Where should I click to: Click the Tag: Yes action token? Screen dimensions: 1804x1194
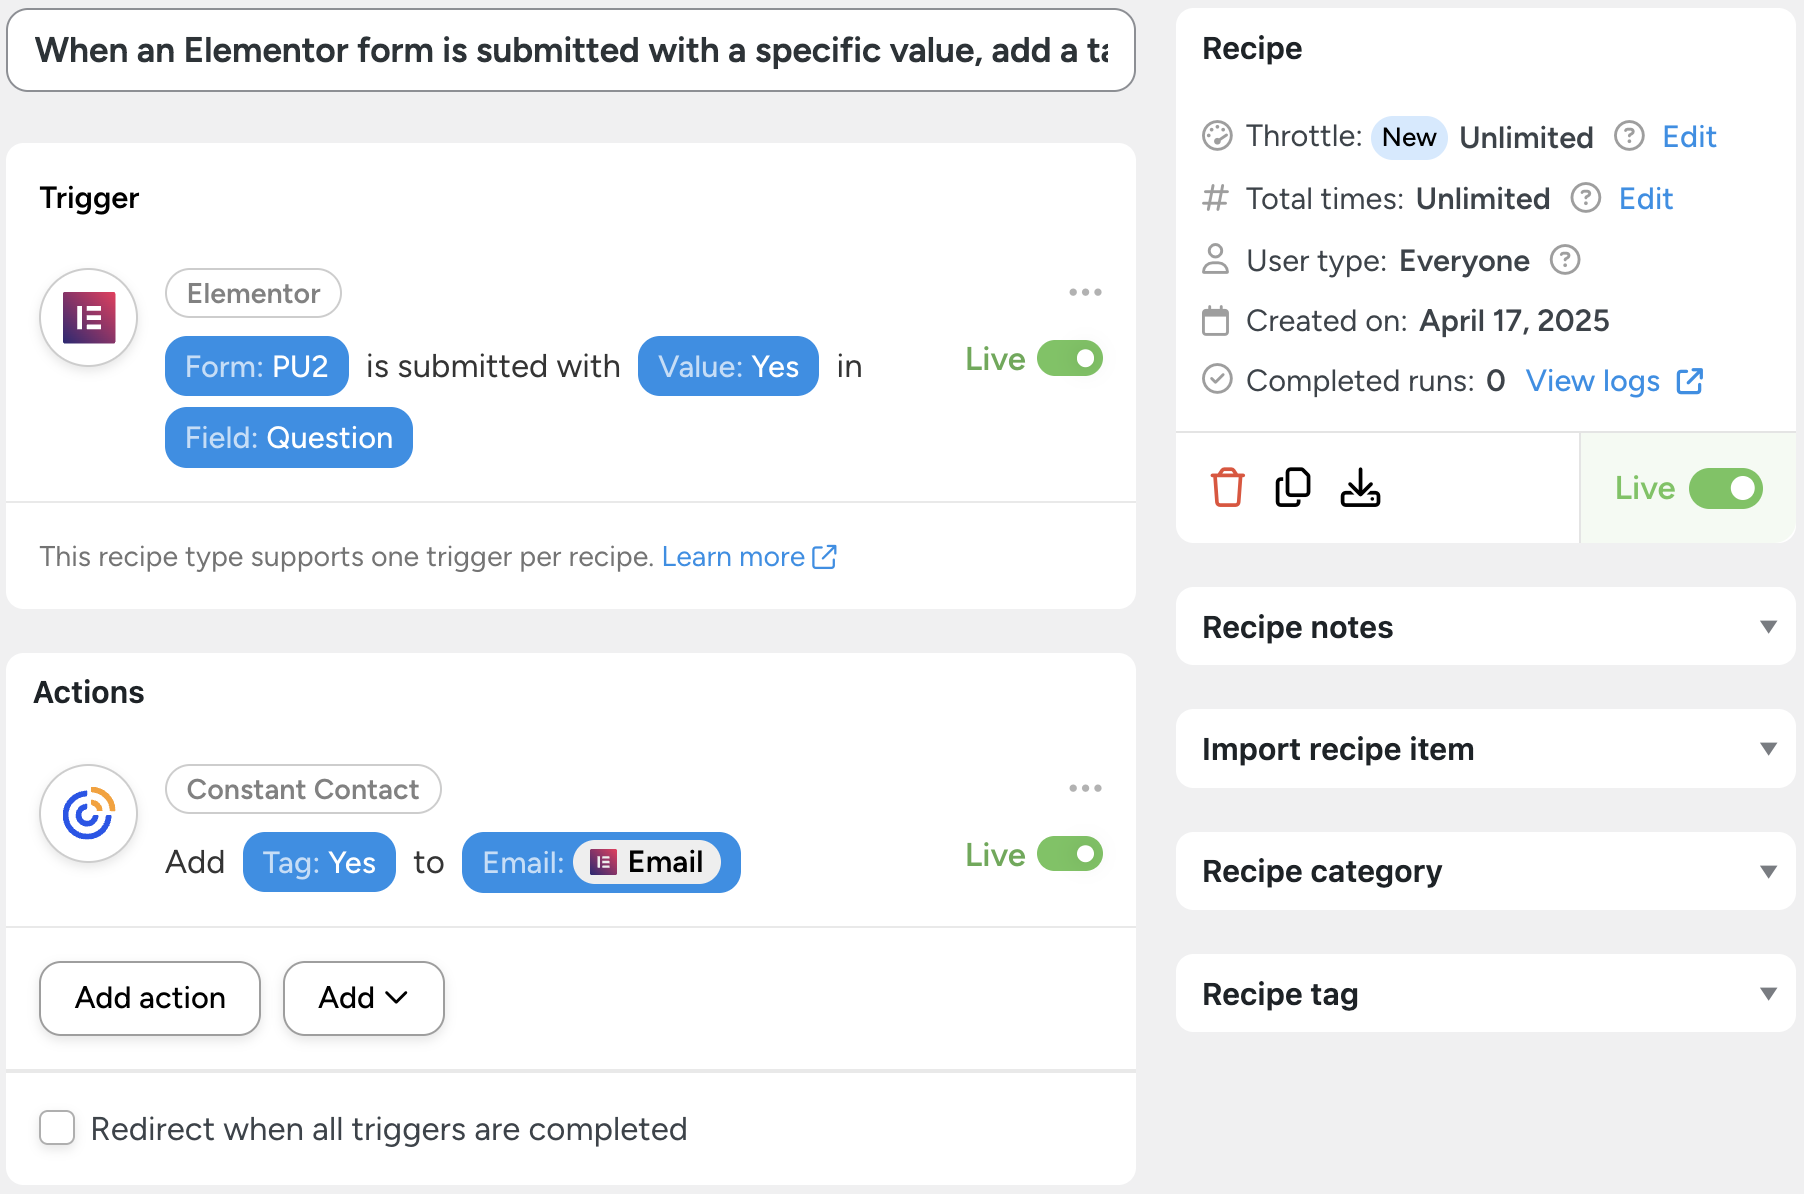(x=319, y=863)
